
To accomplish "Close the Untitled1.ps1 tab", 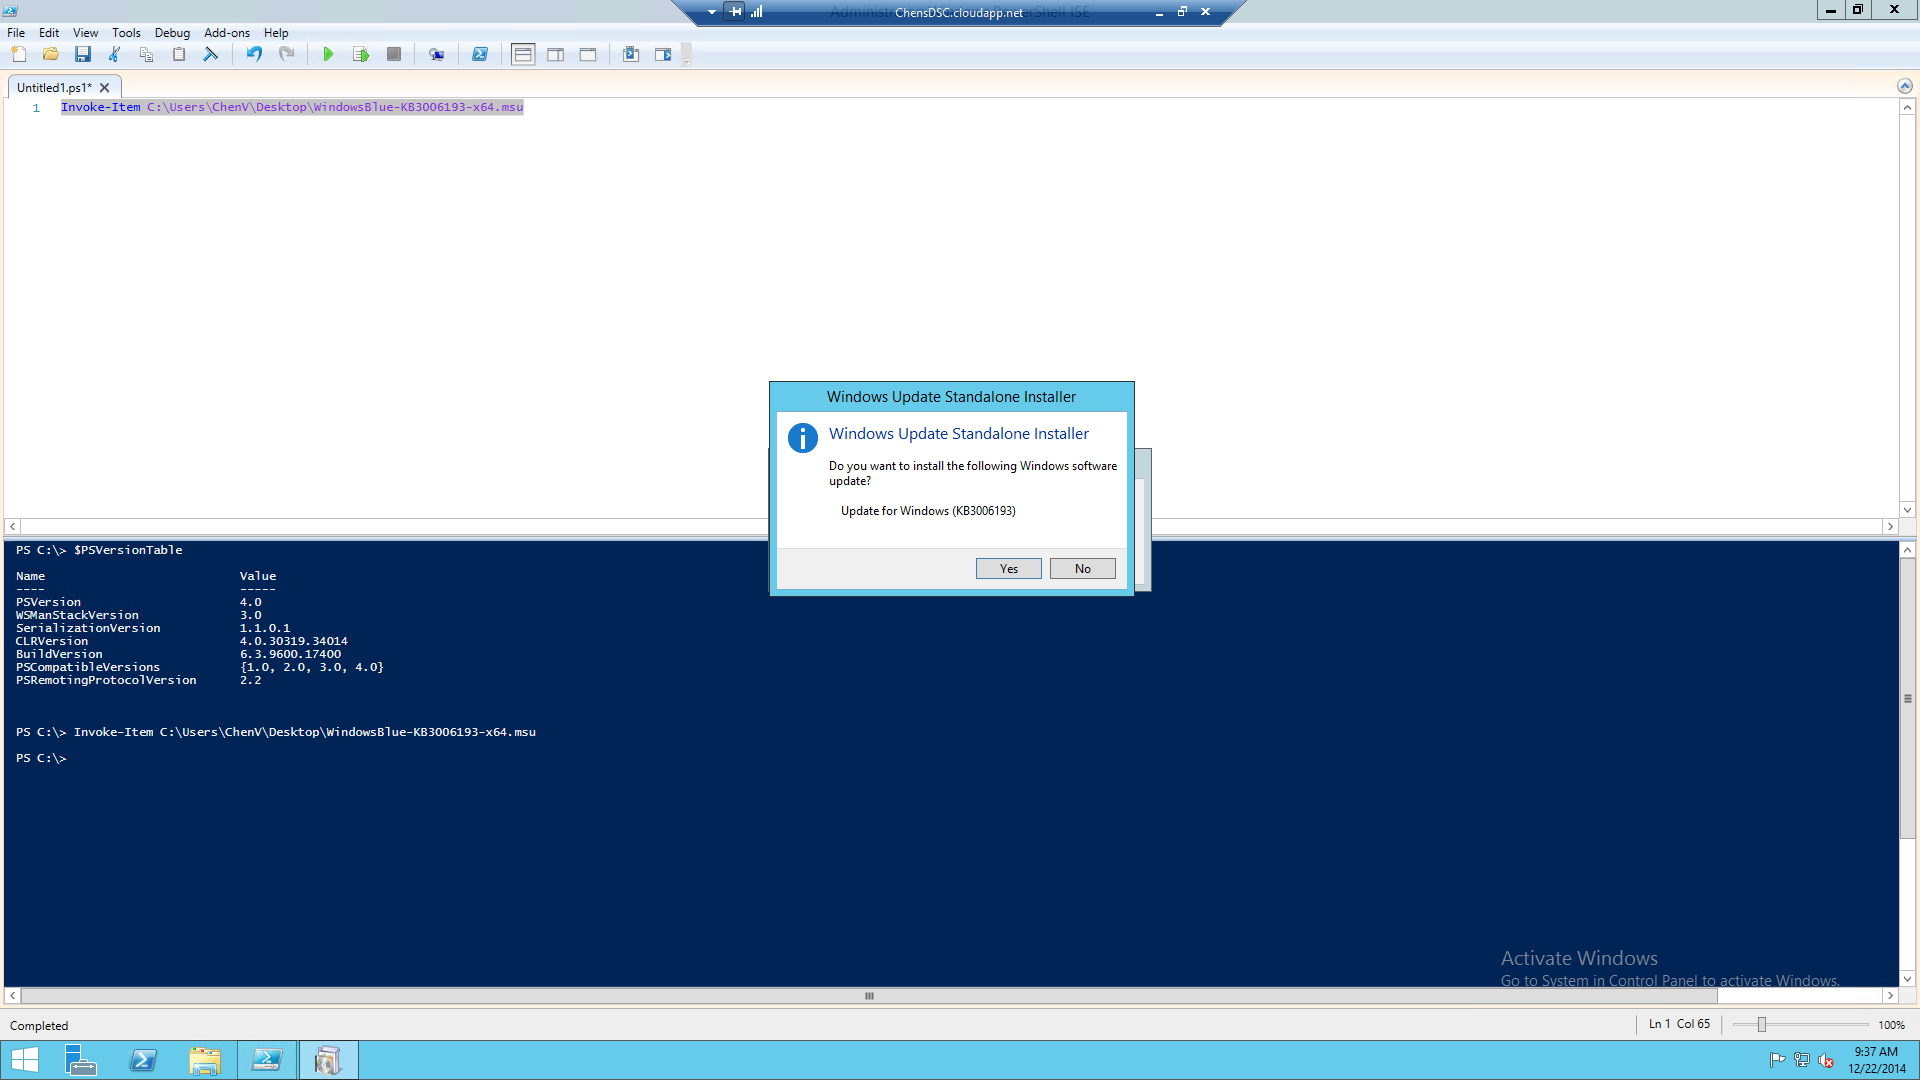I will coord(104,87).
